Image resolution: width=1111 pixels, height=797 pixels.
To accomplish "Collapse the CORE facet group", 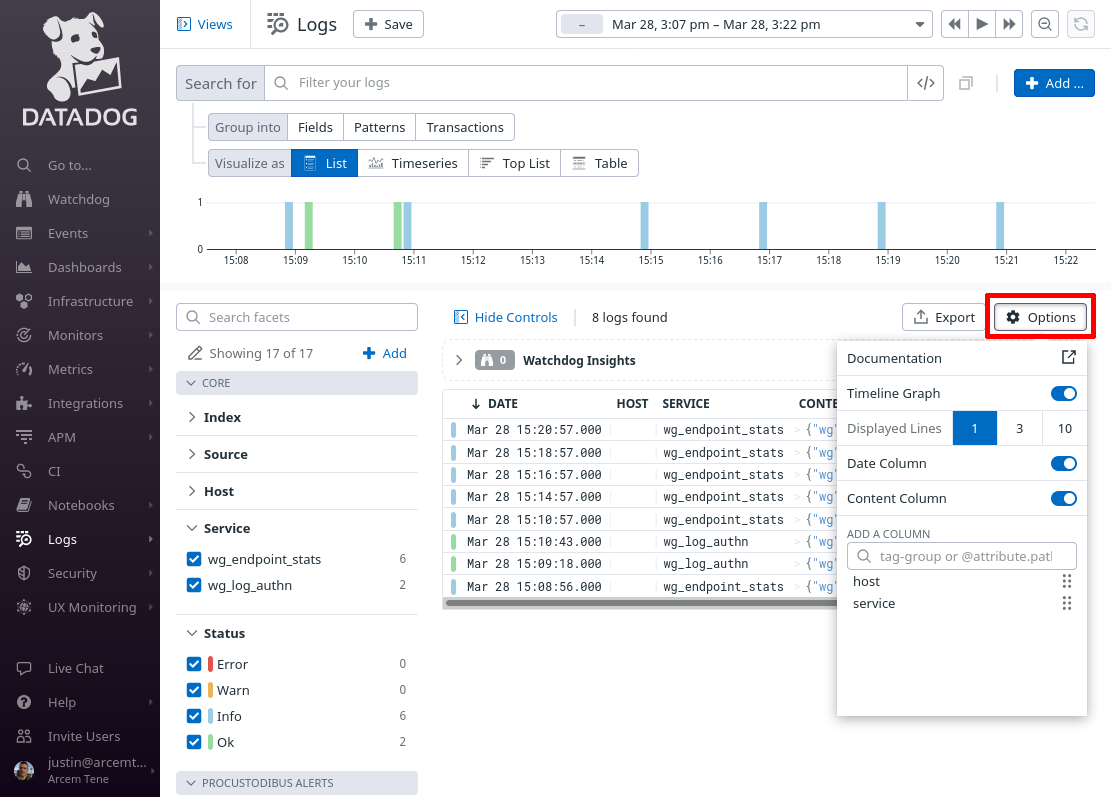I will 296,383.
